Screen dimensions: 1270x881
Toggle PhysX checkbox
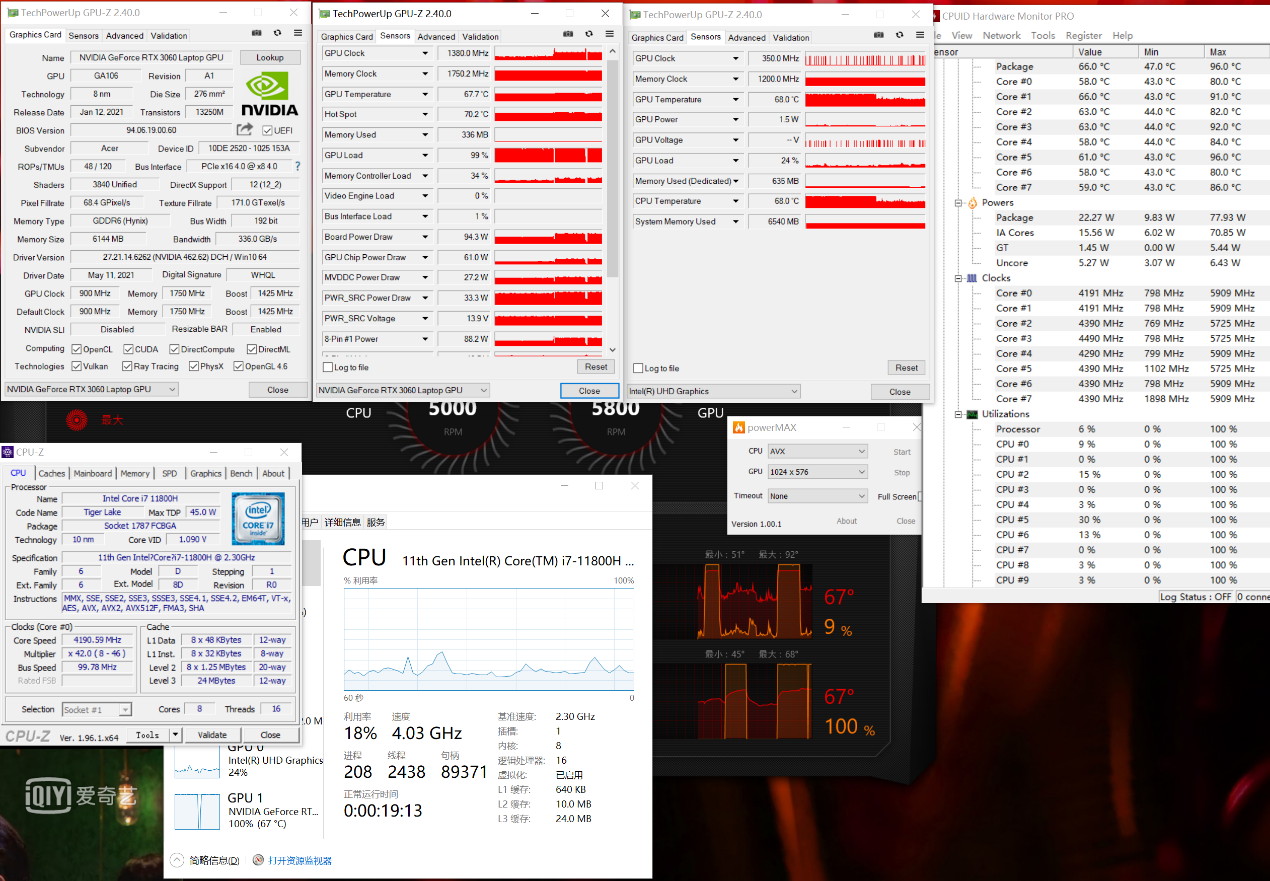(x=192, y=366)
